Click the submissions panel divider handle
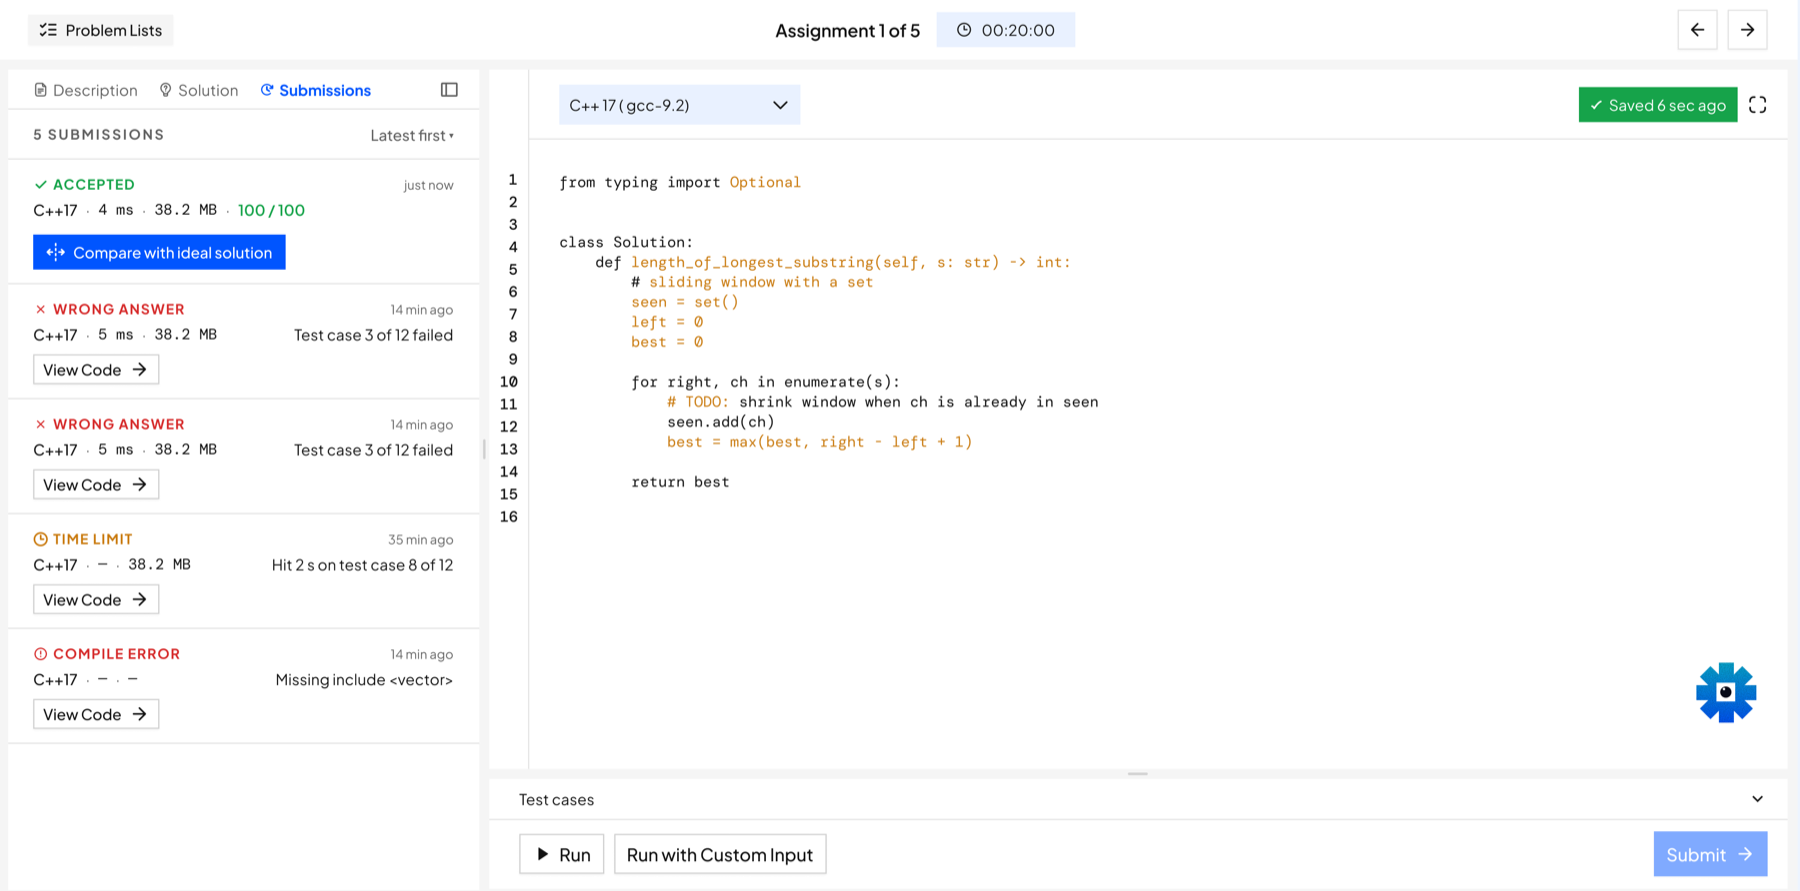The image size is (1800, 891). 484,449
